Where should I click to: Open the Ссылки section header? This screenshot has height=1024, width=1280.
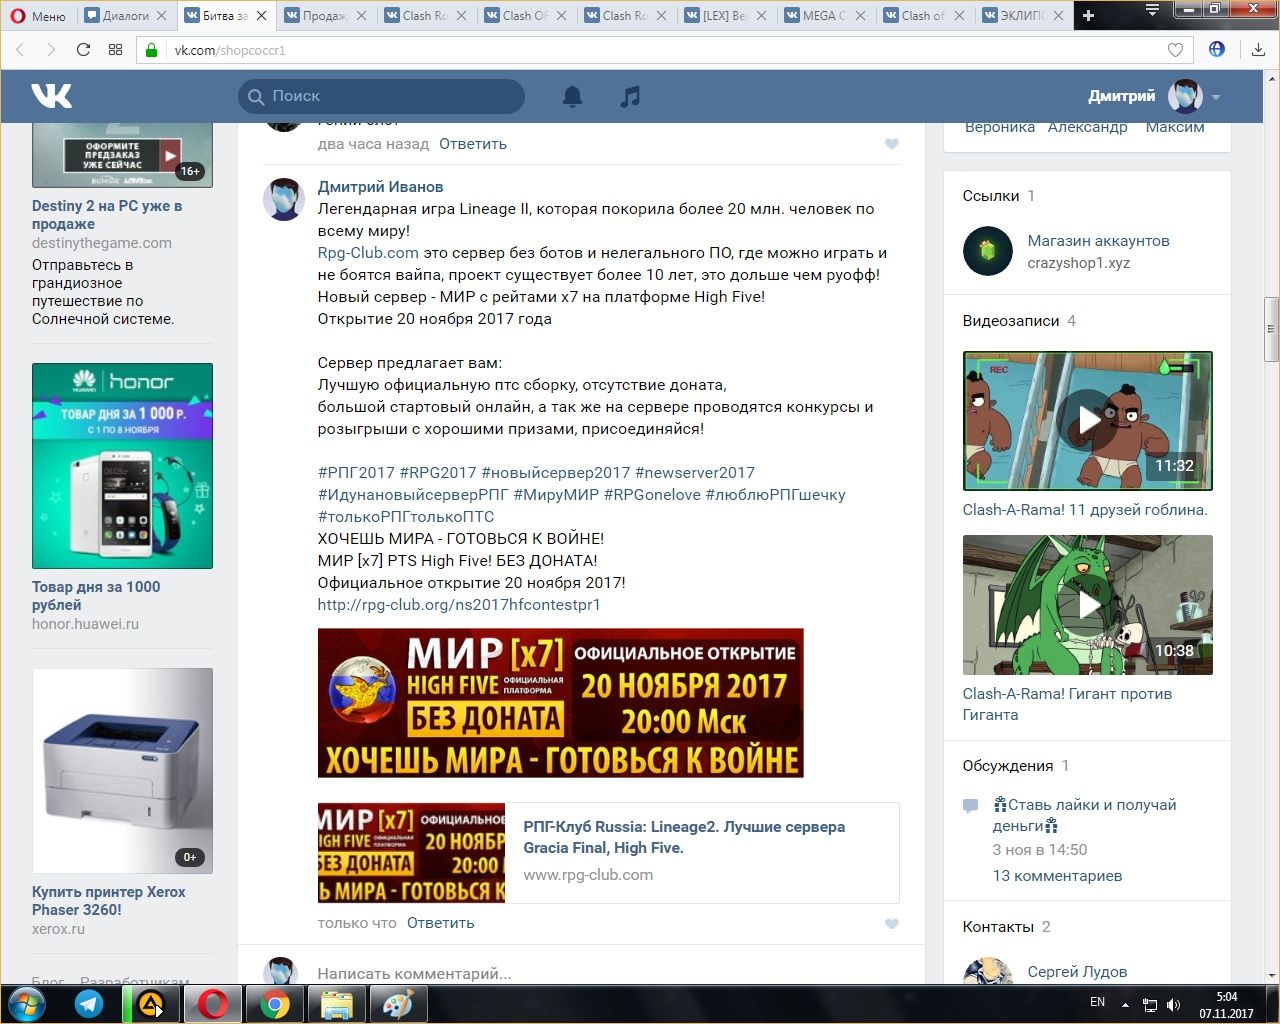[x=991, y=196]
